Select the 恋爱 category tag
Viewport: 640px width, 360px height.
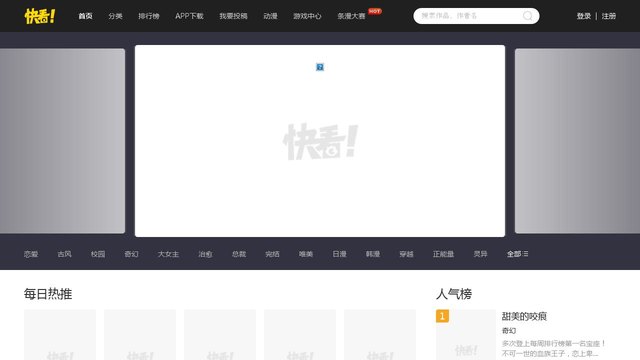click(x=31, y=254)
